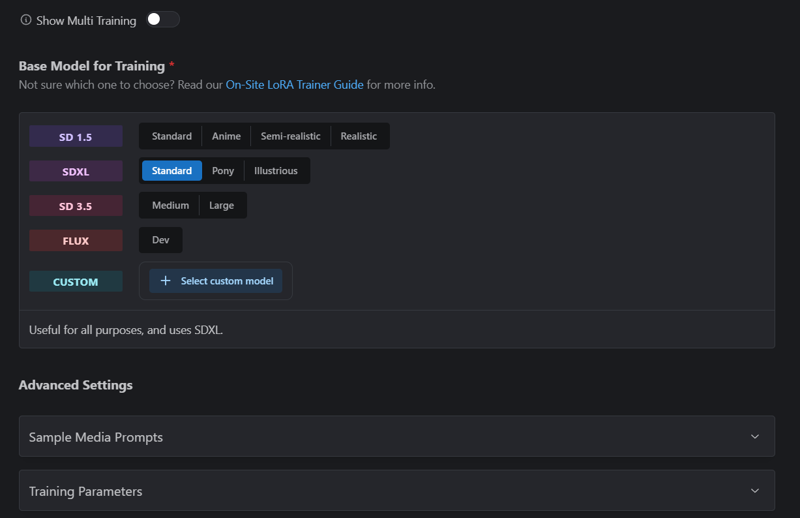Click the Sample Media Prompts chevron arrow
Screen dimensions: 800x518
click(x=755, y=437)
